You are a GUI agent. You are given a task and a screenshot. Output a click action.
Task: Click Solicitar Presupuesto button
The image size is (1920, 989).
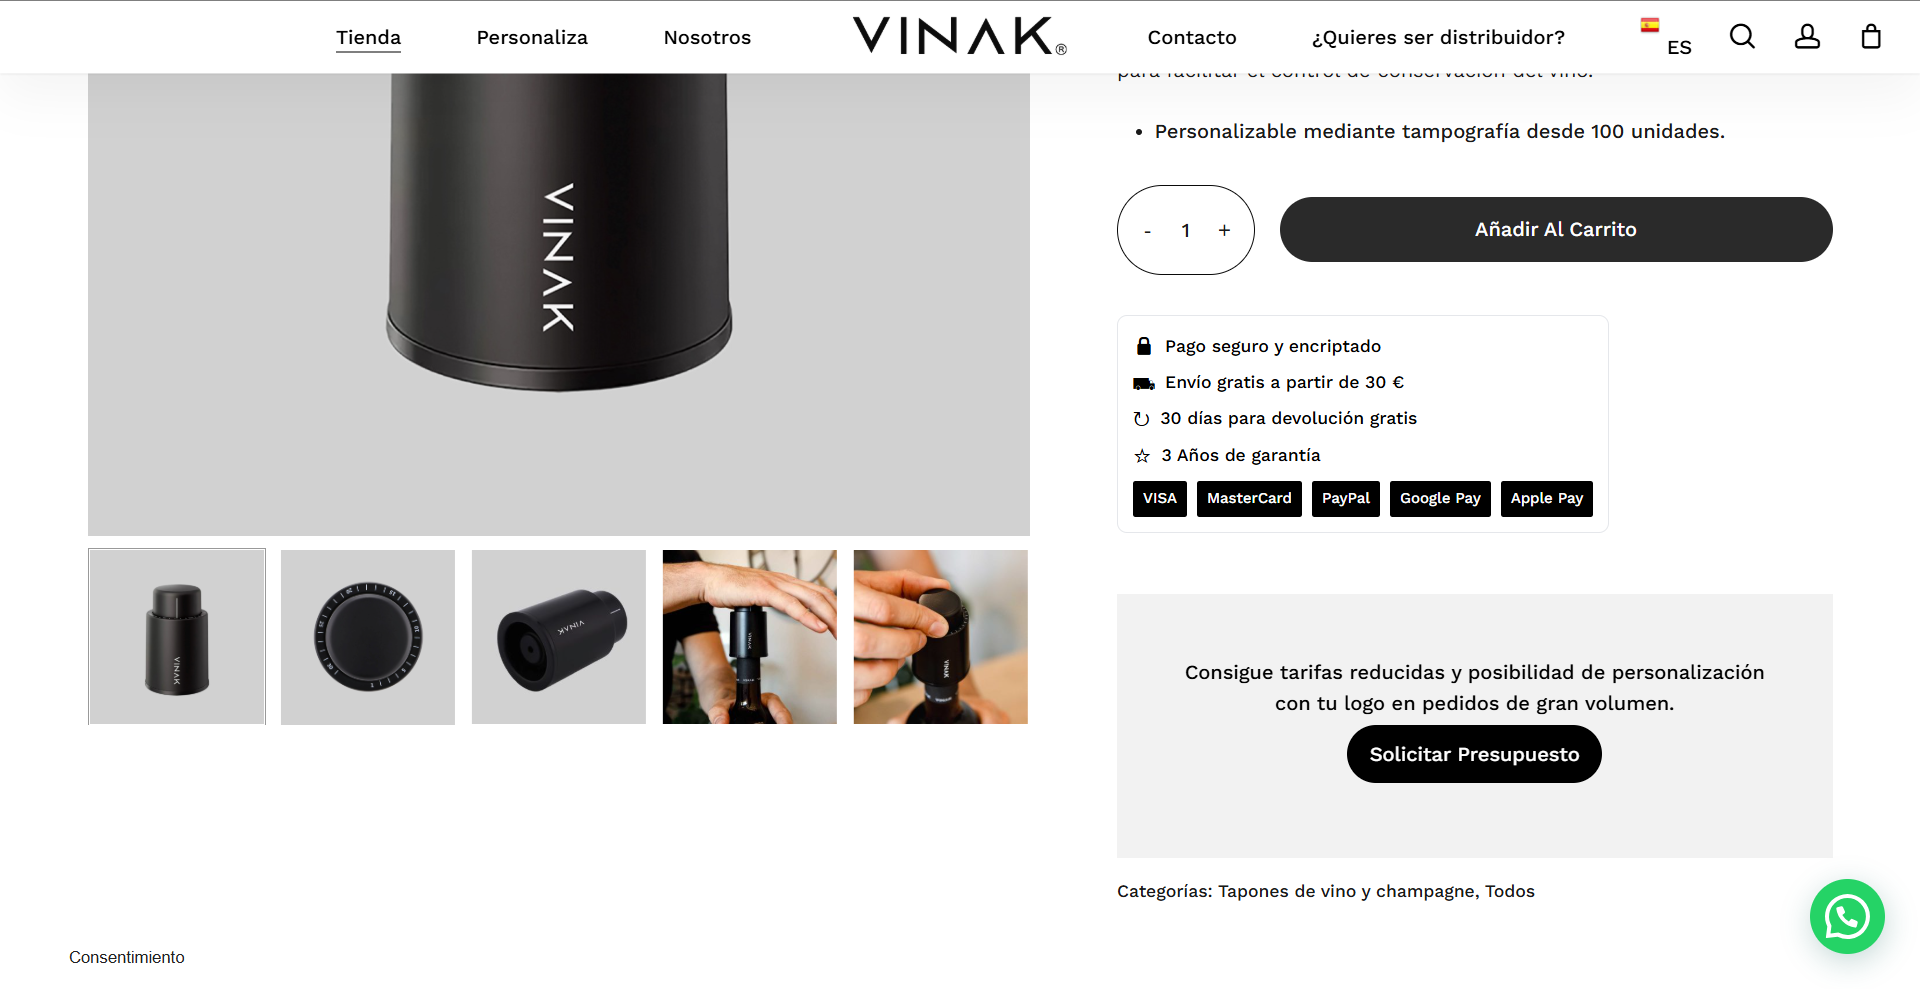1474,754
